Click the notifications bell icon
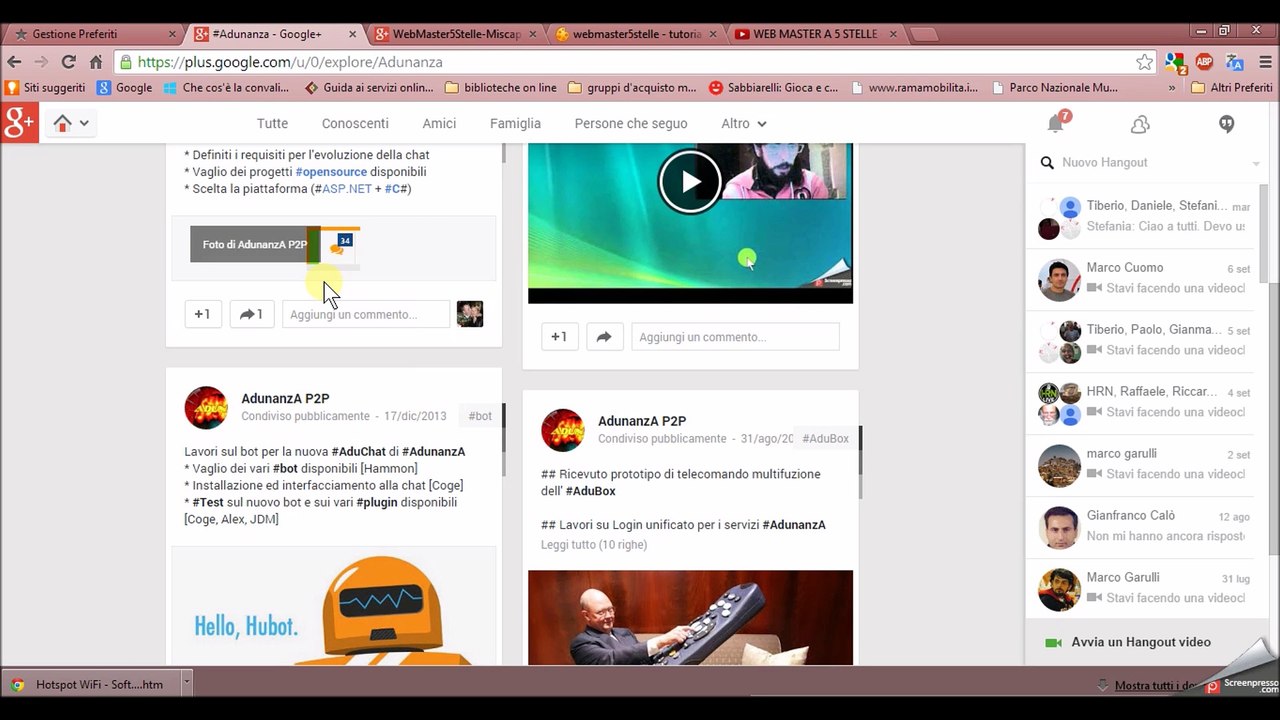 [x=1056, y=123]
